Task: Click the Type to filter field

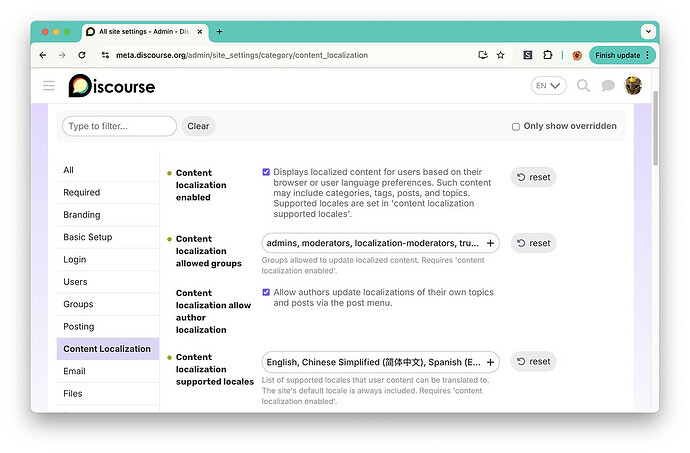Action: (119, 126)
